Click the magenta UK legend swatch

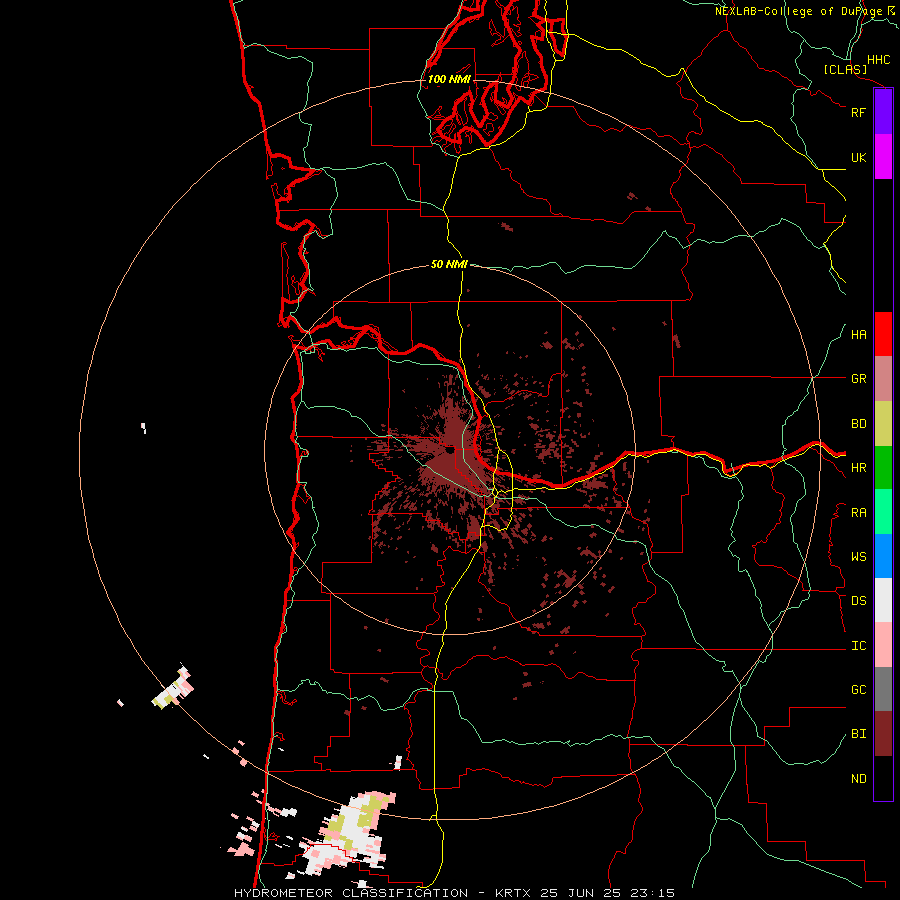(883, 157)
